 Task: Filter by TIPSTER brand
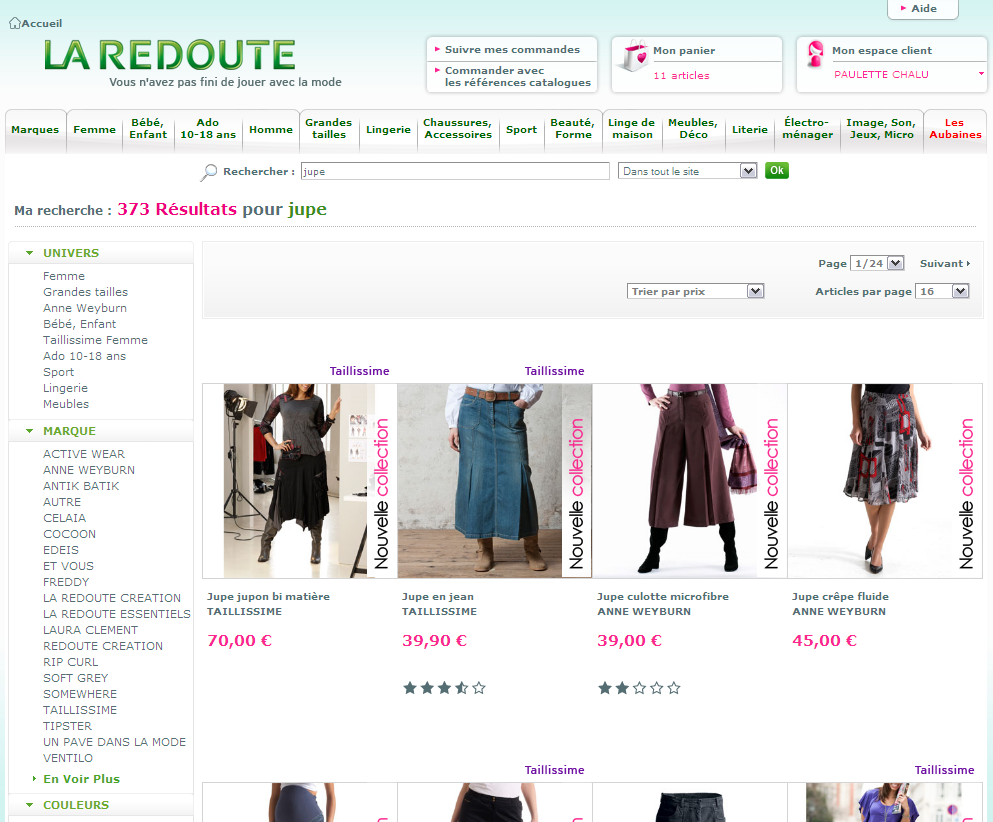67,726
